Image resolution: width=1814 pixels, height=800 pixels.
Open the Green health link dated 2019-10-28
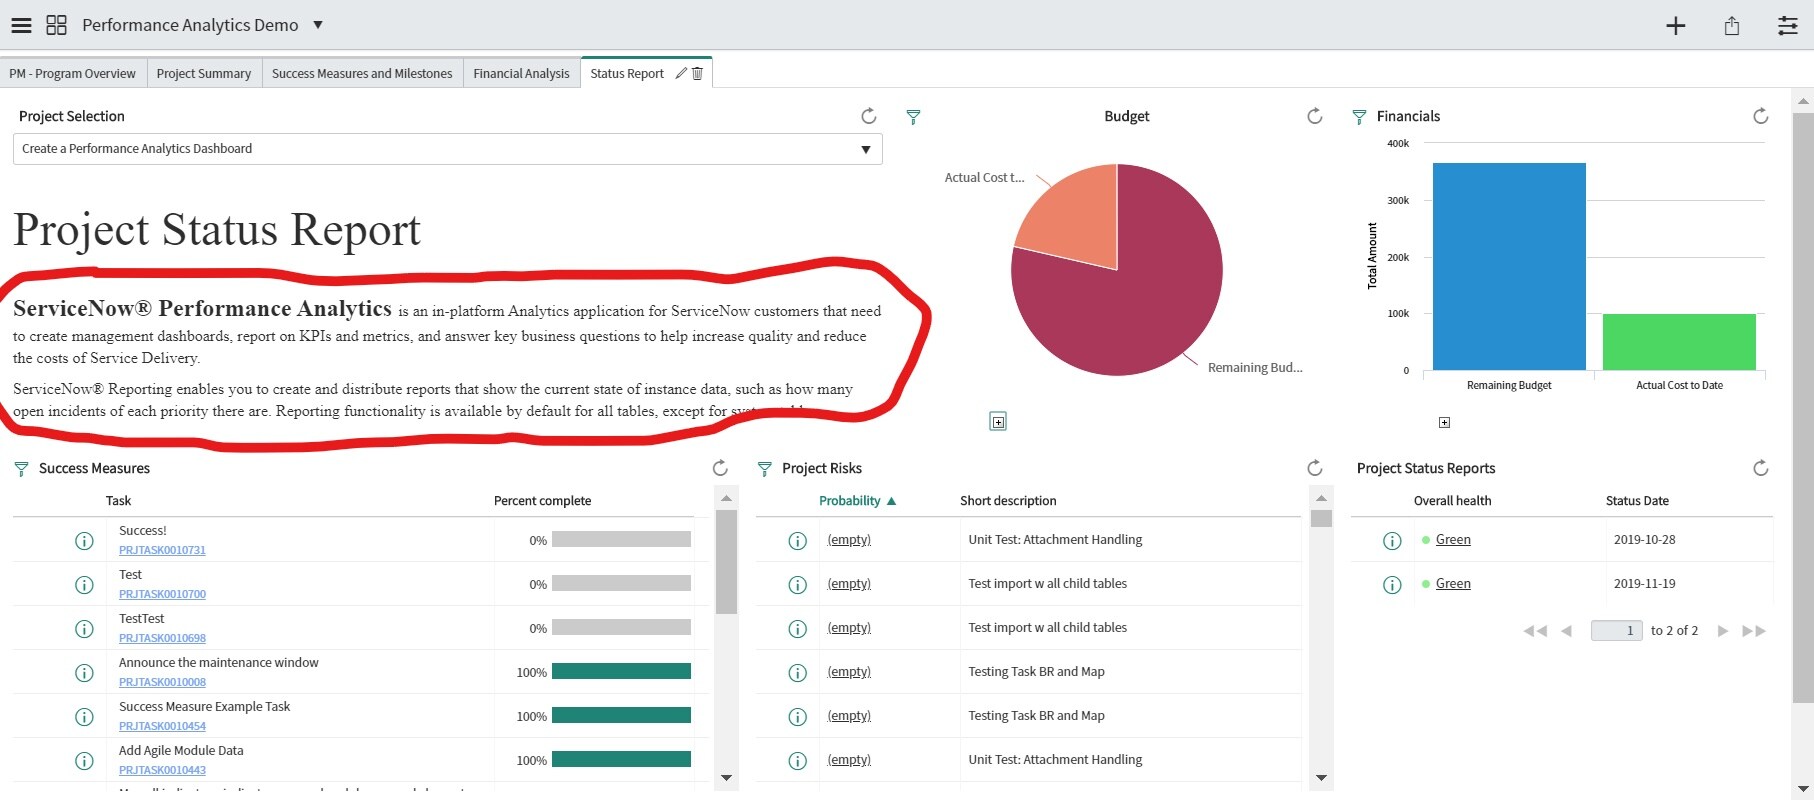1453,540
